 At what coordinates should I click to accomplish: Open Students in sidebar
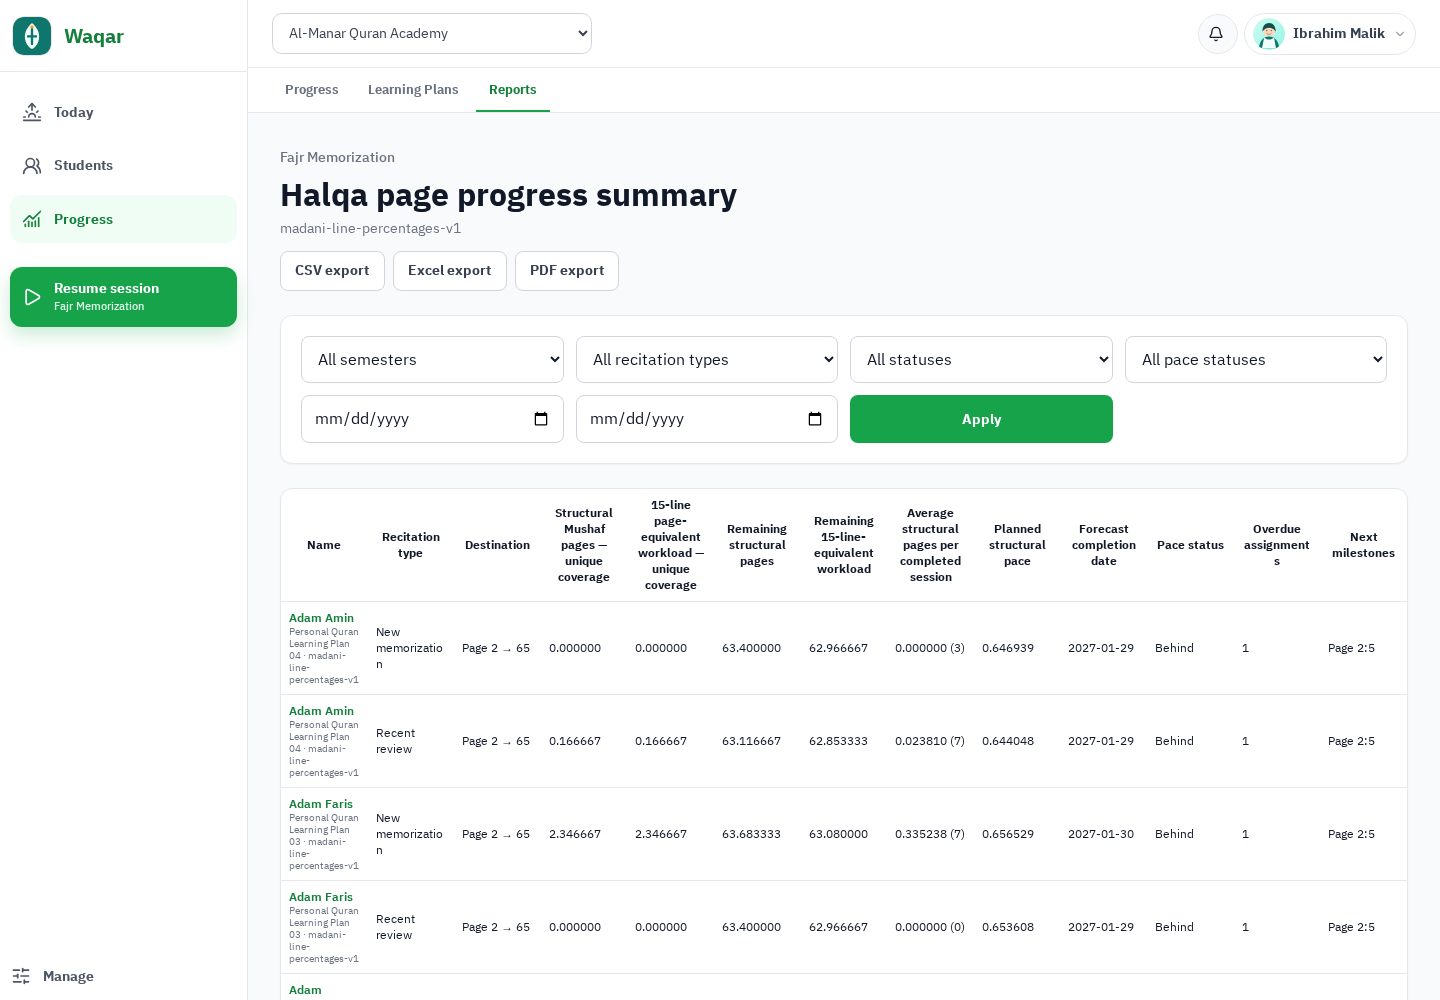coord(123,165)
